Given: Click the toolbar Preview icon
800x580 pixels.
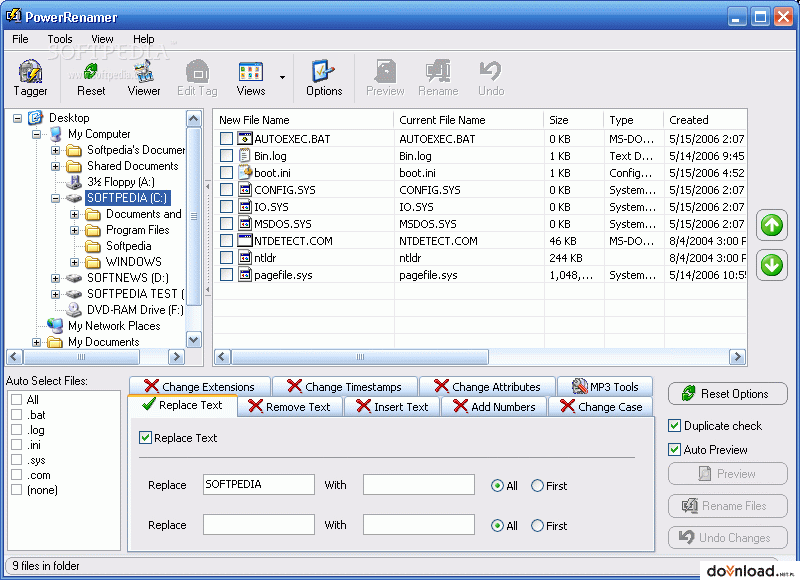Looking at the screenshot, I should [x=385, y=78].
